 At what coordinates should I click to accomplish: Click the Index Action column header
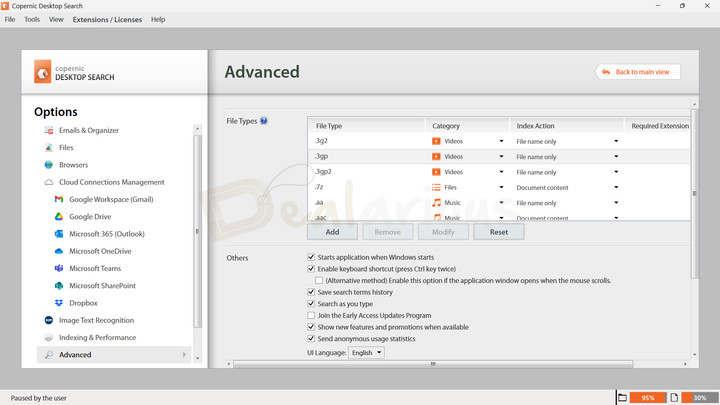567,126
